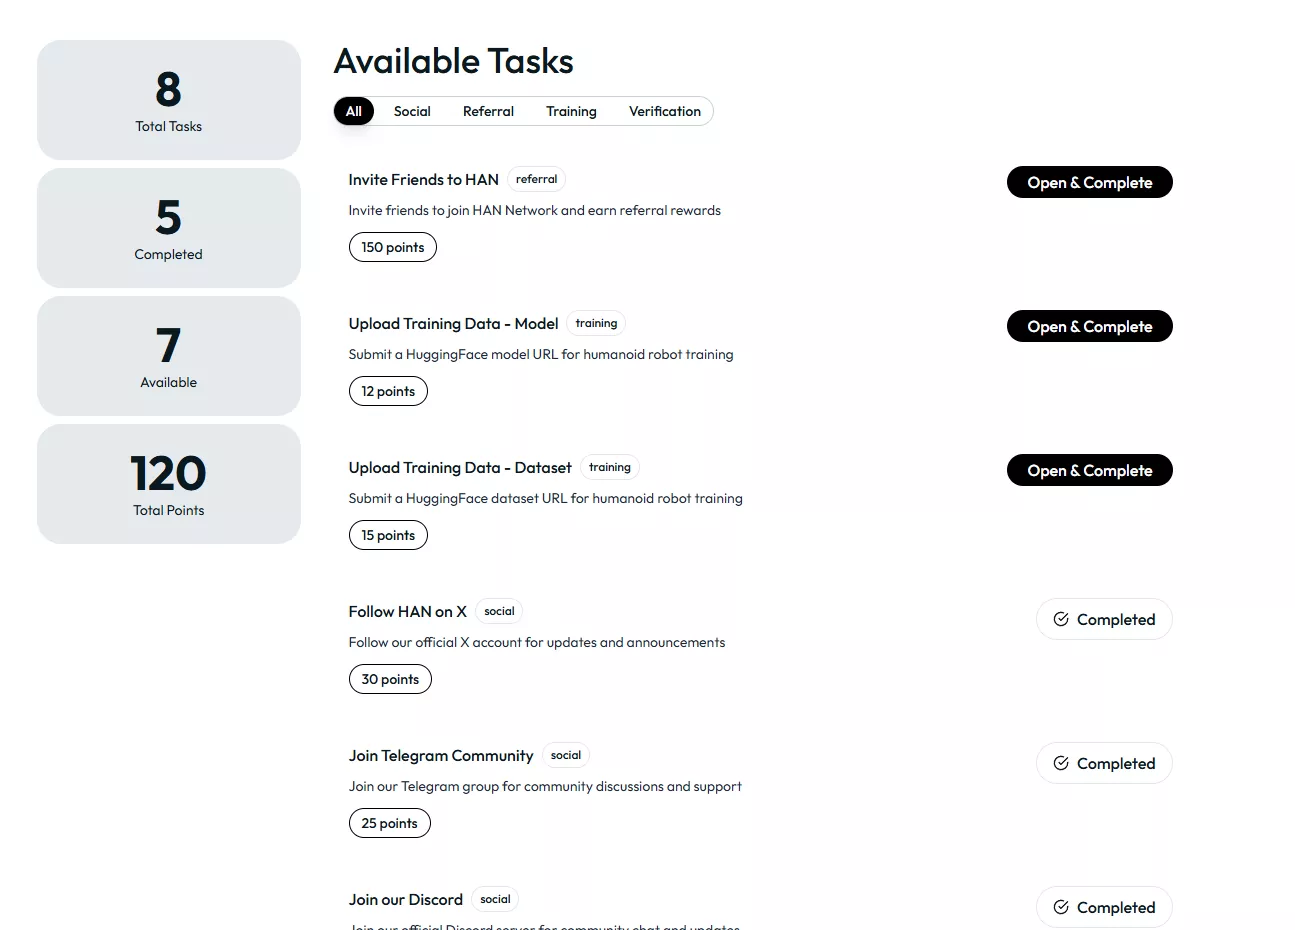Click the 30 points pill under Follow HAN on X
This screenshot has width=1295, height=930.
pos(390,679)
